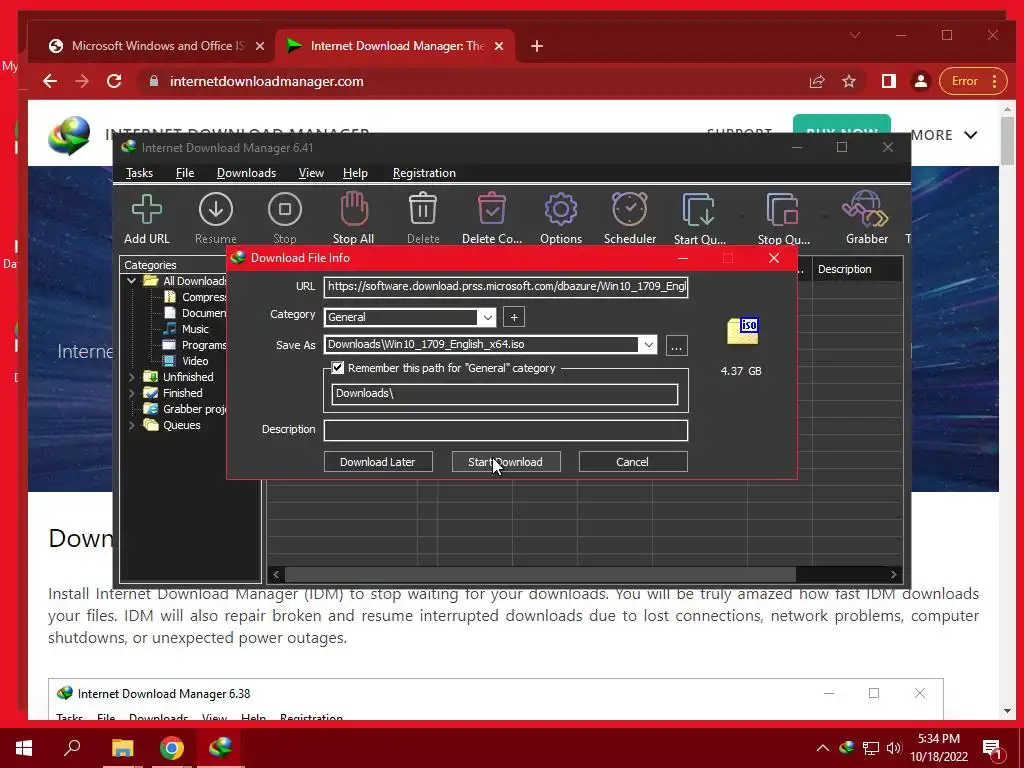Viewport: 1024px width, 768px height.
Task: Click the browse folder ellipsis button
Action: tap(677, 345)
